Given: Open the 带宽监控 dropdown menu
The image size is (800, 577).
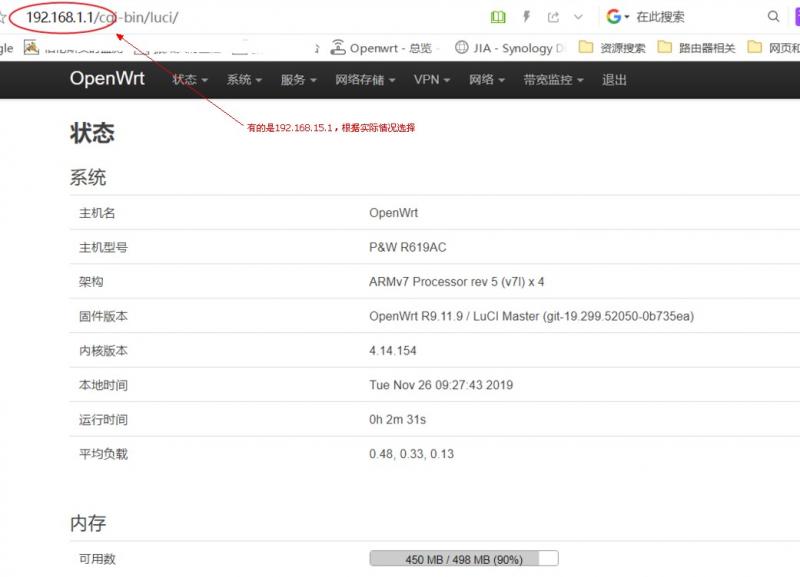Looking at the screenshot, I should (553, 80).
